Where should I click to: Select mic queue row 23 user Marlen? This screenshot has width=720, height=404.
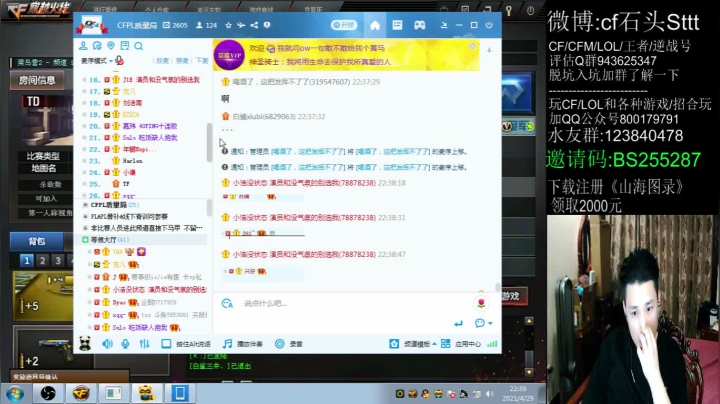tap(143, 161)
